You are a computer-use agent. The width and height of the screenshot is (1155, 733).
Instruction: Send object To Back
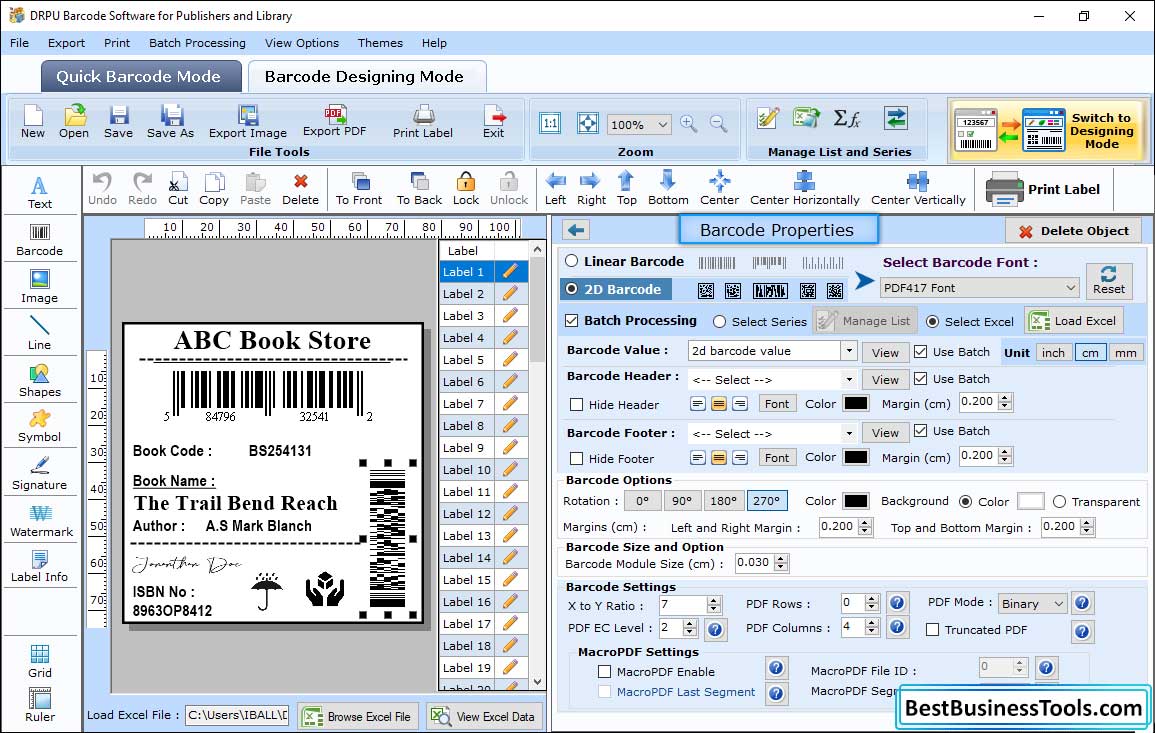pyautogui.click(x=419, y=189)
